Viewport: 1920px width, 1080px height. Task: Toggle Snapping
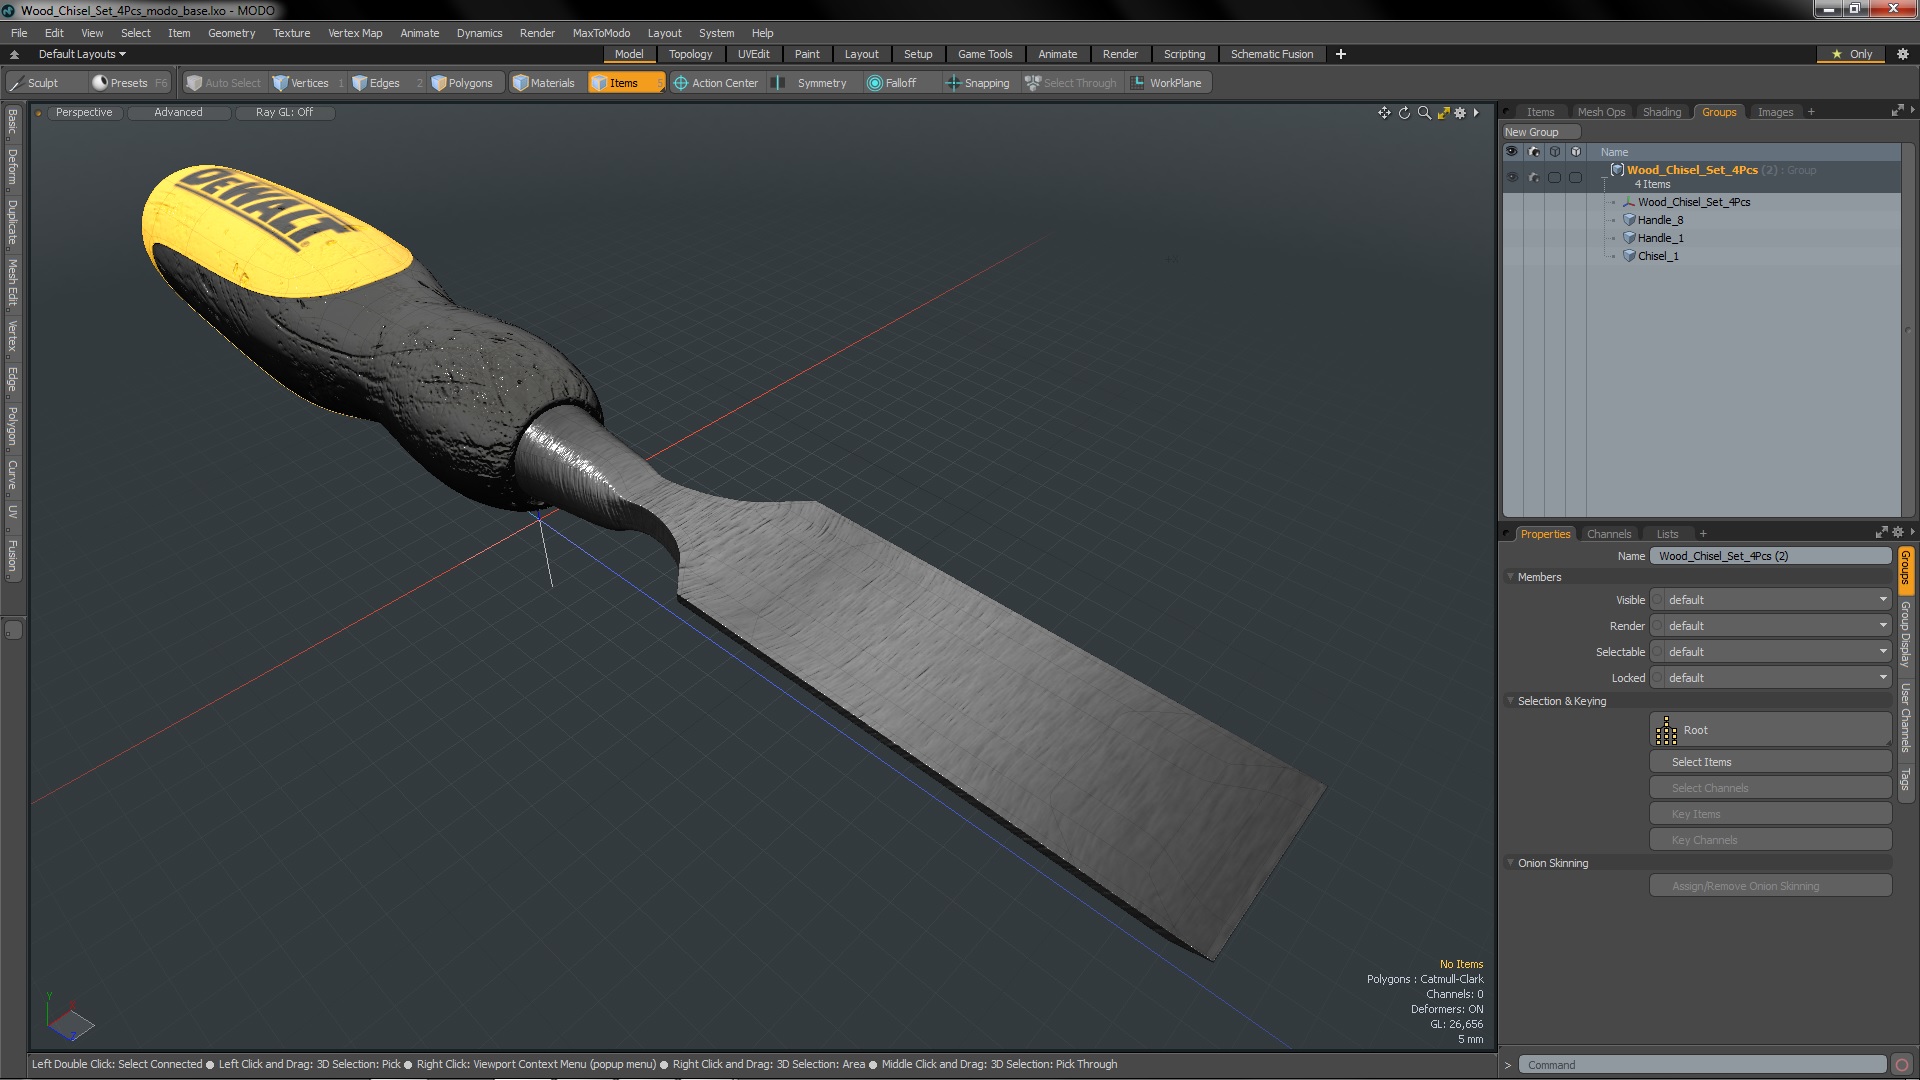(x=978, y=83)
